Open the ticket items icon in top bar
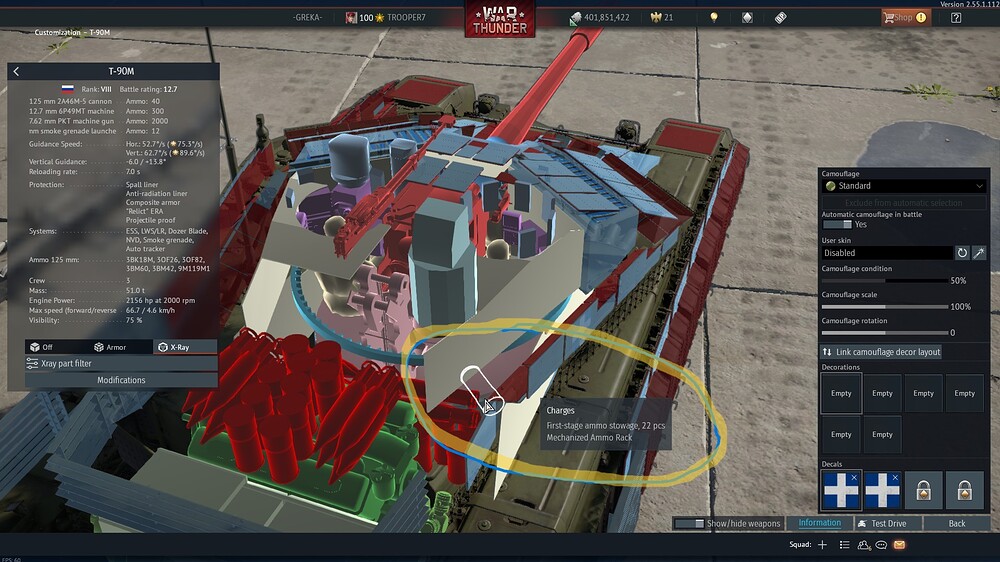This screenshot has width=1000, height=562. click(x=781, y=18)
